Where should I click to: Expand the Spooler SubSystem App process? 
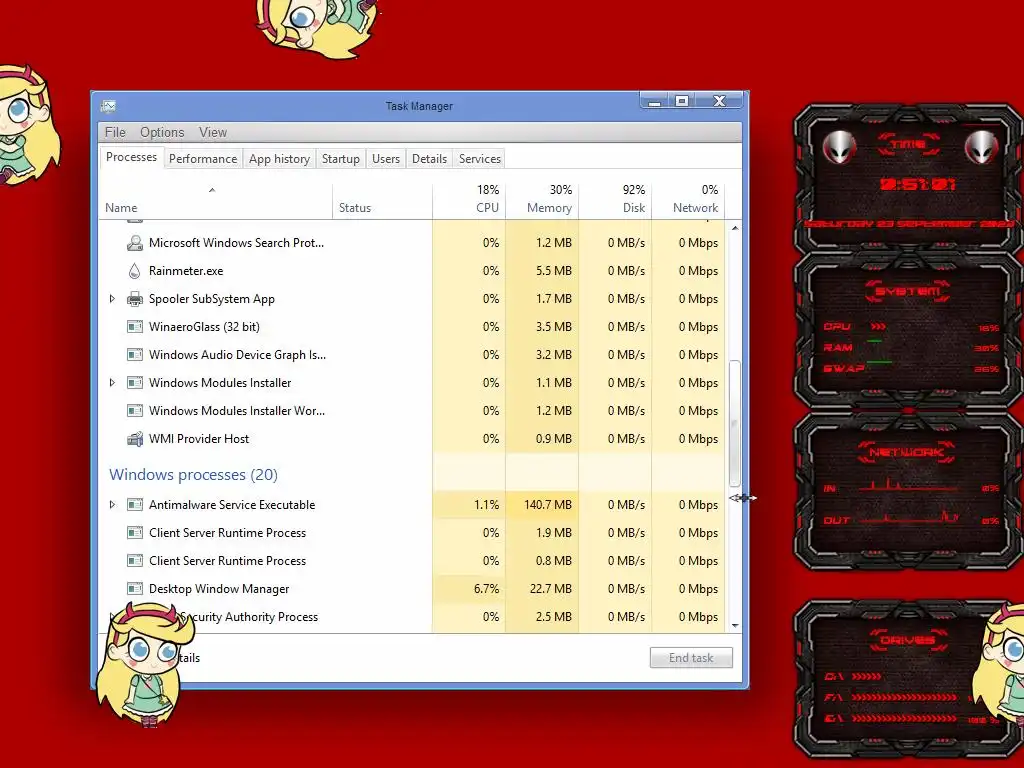[112, 299]
